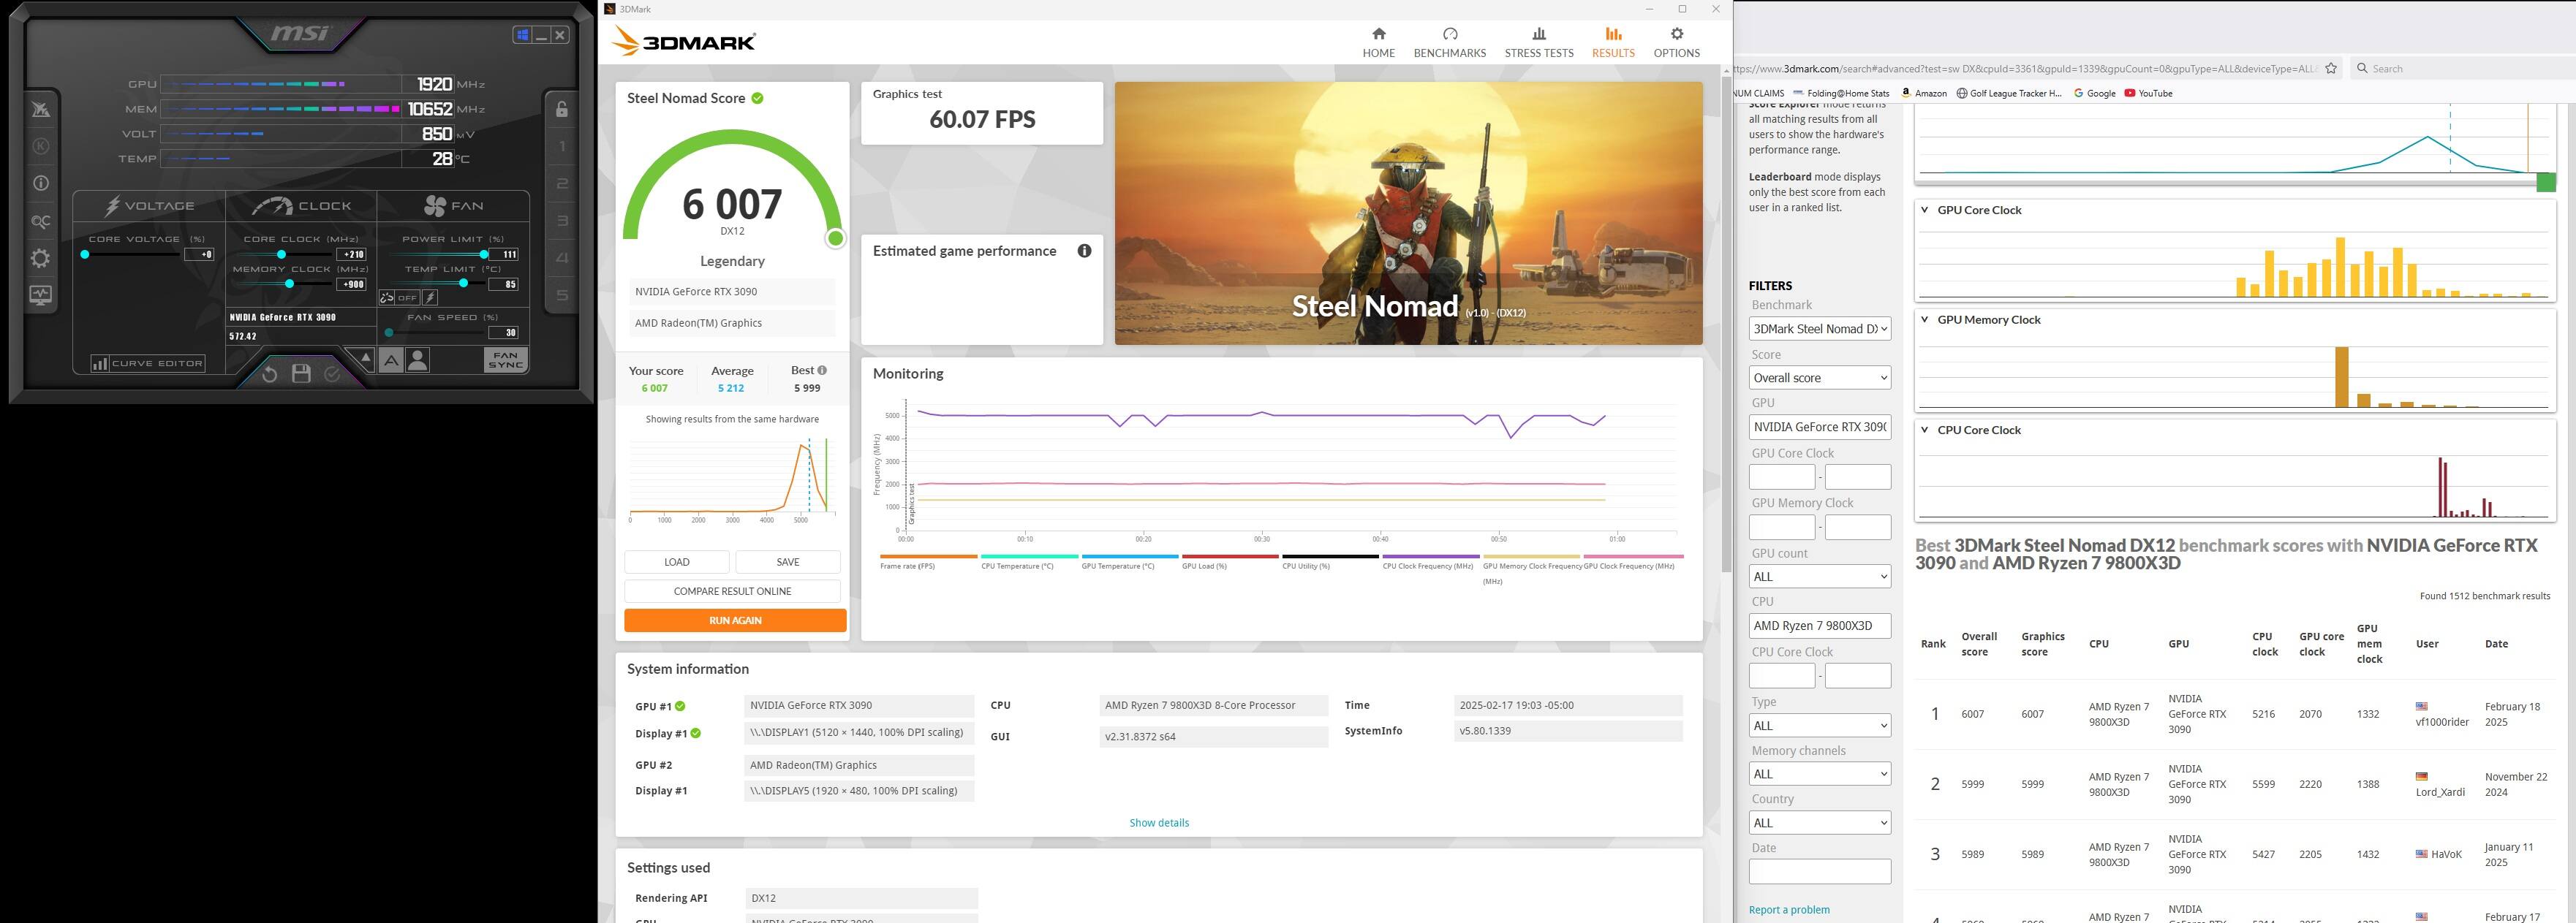Enable auto fan speed A button
This screenshot has width=2576, height=923.
(x=391, y=360)
